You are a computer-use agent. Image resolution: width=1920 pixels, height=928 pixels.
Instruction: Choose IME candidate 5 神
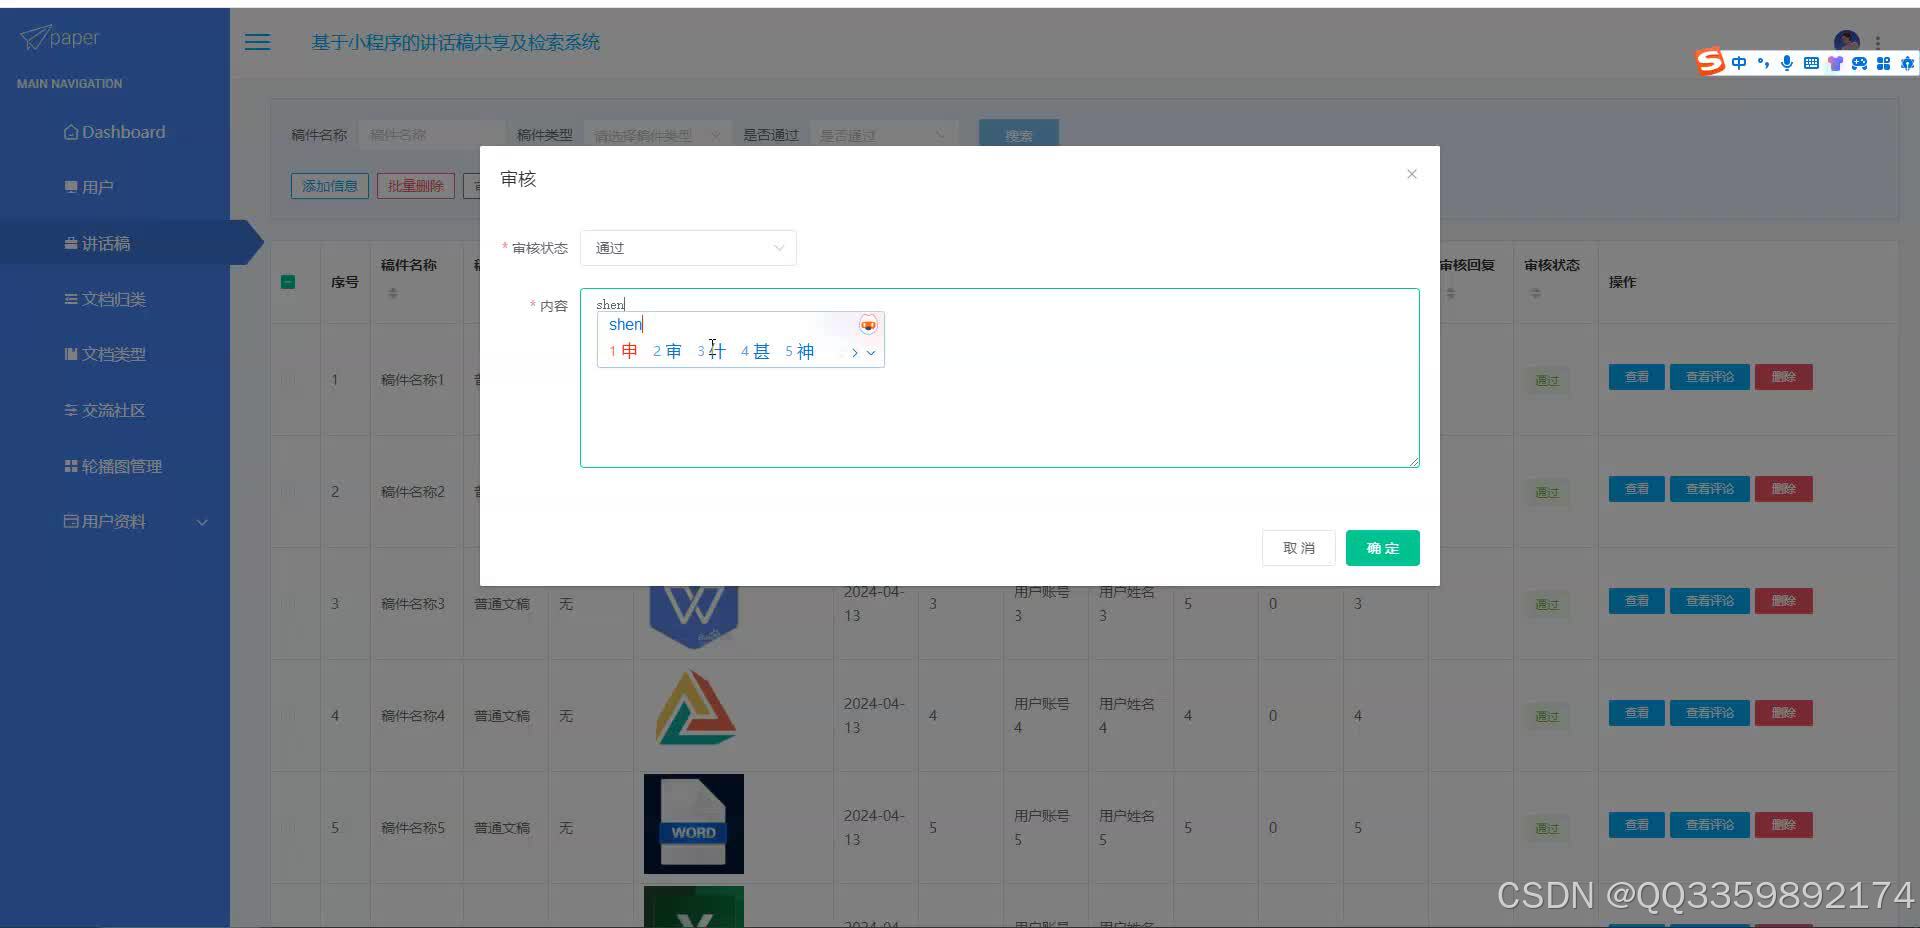pos(799,351)
